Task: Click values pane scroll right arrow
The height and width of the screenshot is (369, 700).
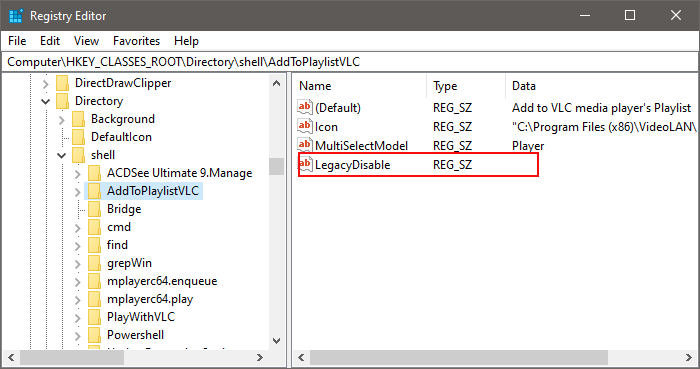Action: pos(689,357)
